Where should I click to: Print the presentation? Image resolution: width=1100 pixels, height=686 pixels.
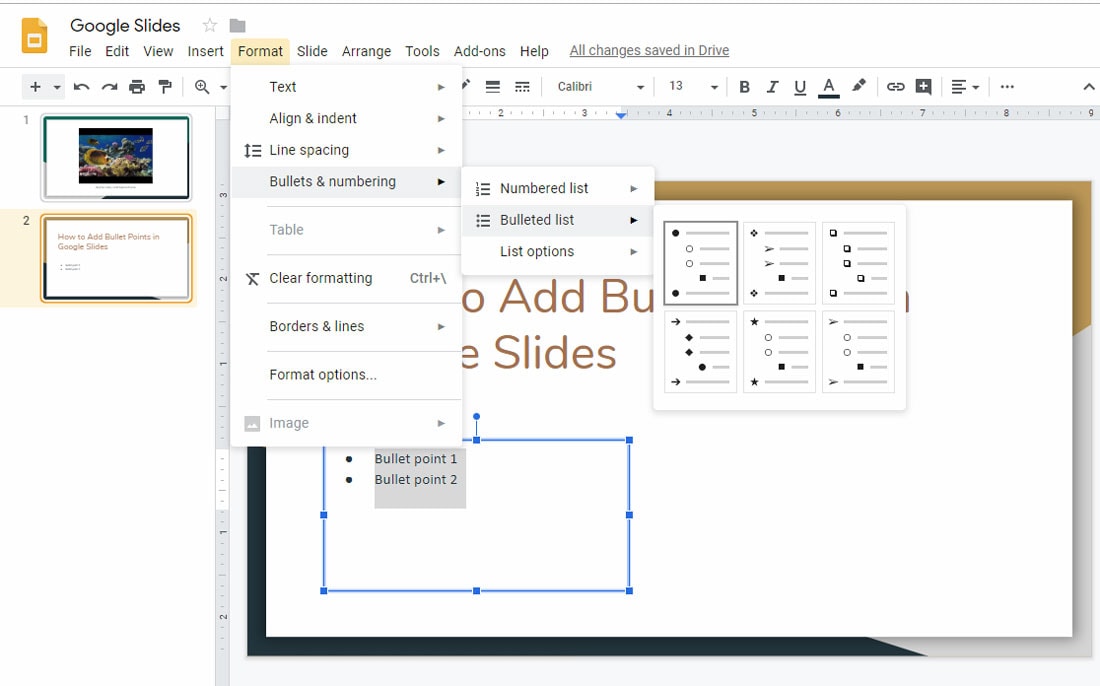pyautogui.click(x=137, y=87)
